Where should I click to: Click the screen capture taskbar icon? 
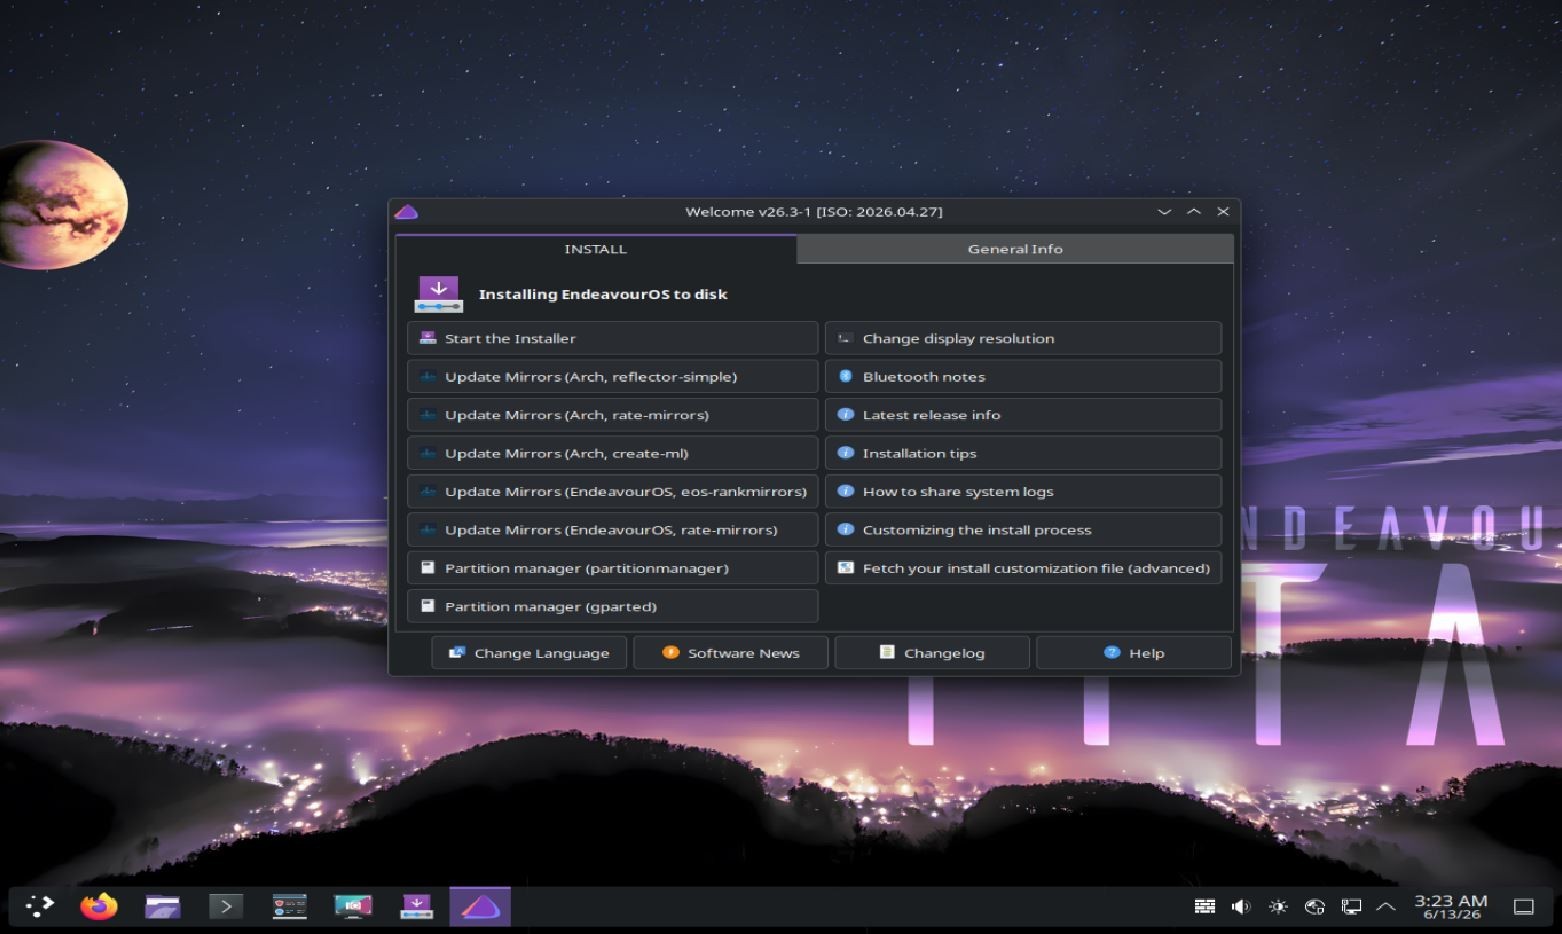[x=353, y=907]
